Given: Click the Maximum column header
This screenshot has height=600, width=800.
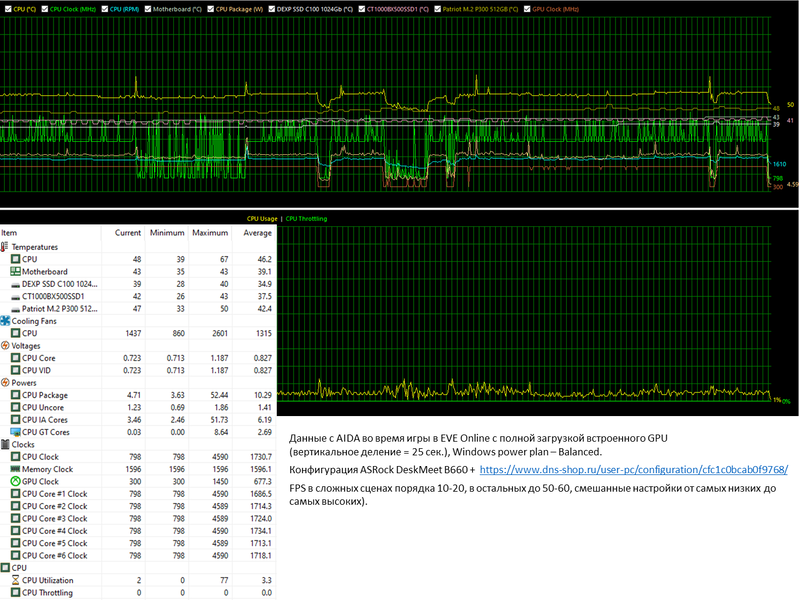Looking at the screenshot, I should 210,233.
